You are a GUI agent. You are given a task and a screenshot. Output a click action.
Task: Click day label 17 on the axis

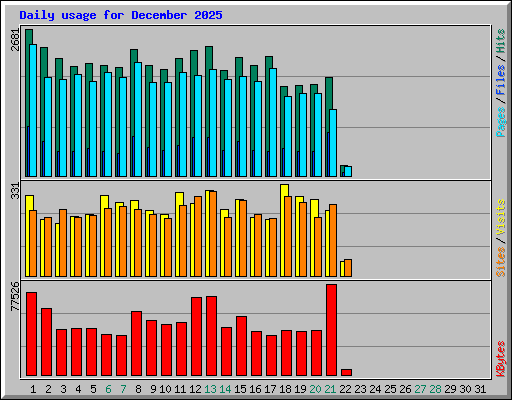point(270,389)
